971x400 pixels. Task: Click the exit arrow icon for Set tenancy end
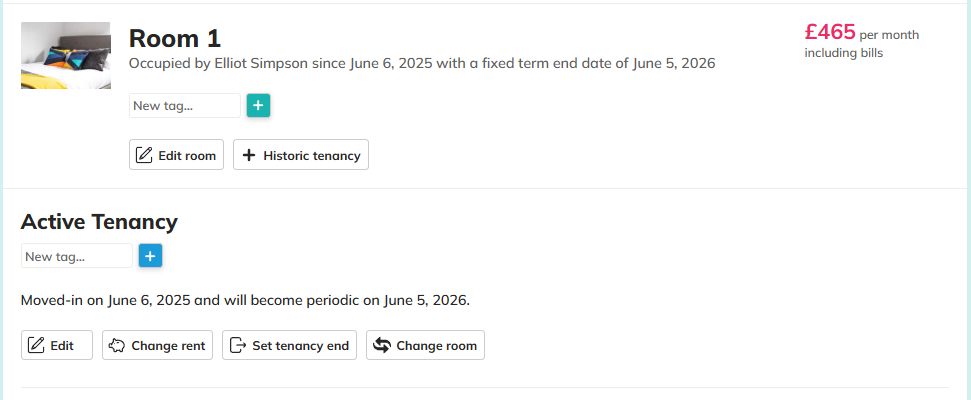pos(237,346)
